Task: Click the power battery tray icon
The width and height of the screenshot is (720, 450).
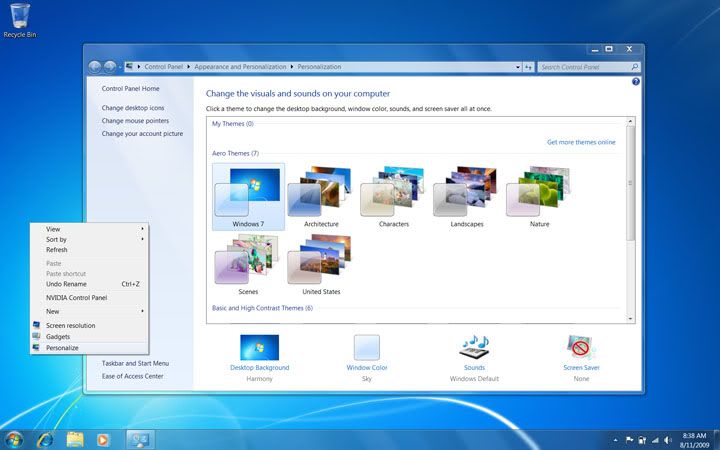Action: tap(642, 440)
